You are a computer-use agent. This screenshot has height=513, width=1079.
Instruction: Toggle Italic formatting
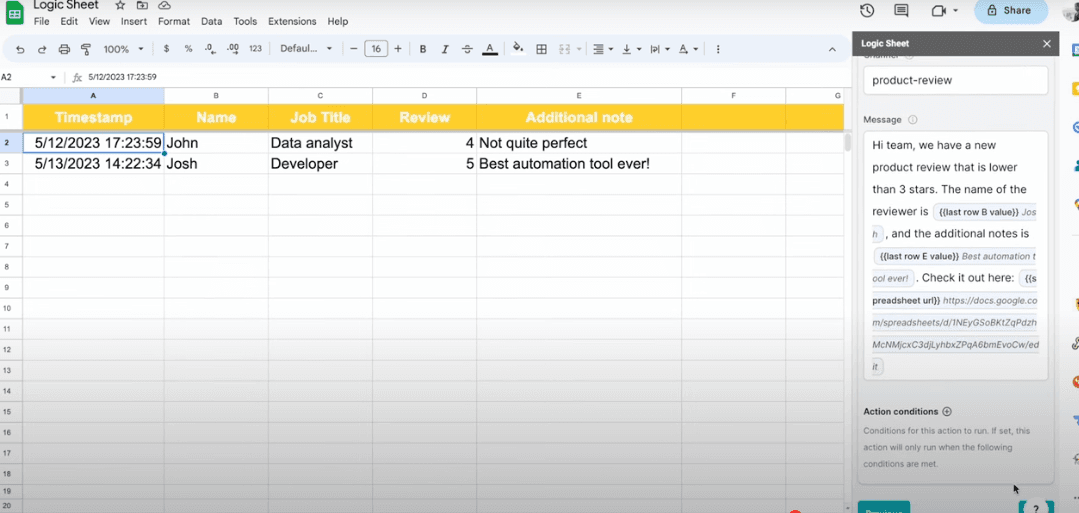point(445,49)
